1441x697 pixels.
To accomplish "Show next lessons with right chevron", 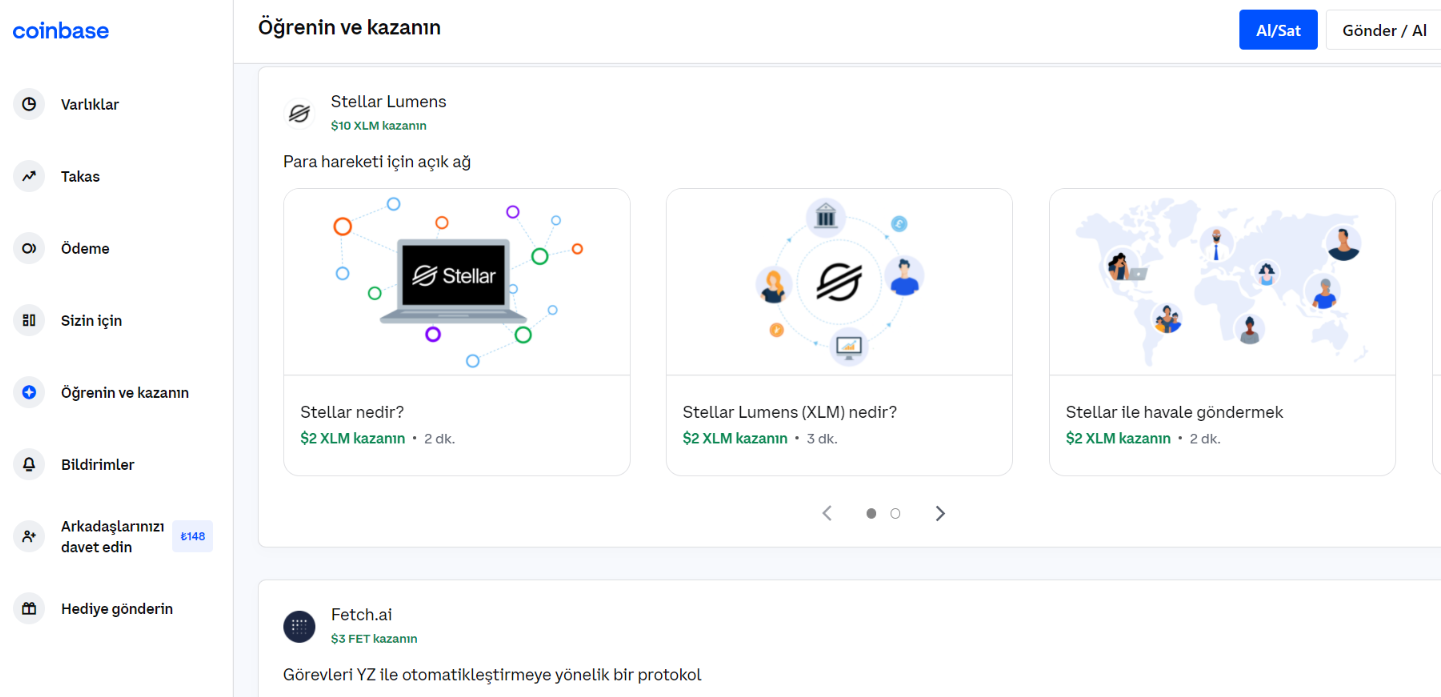I will tap(940, 513).
